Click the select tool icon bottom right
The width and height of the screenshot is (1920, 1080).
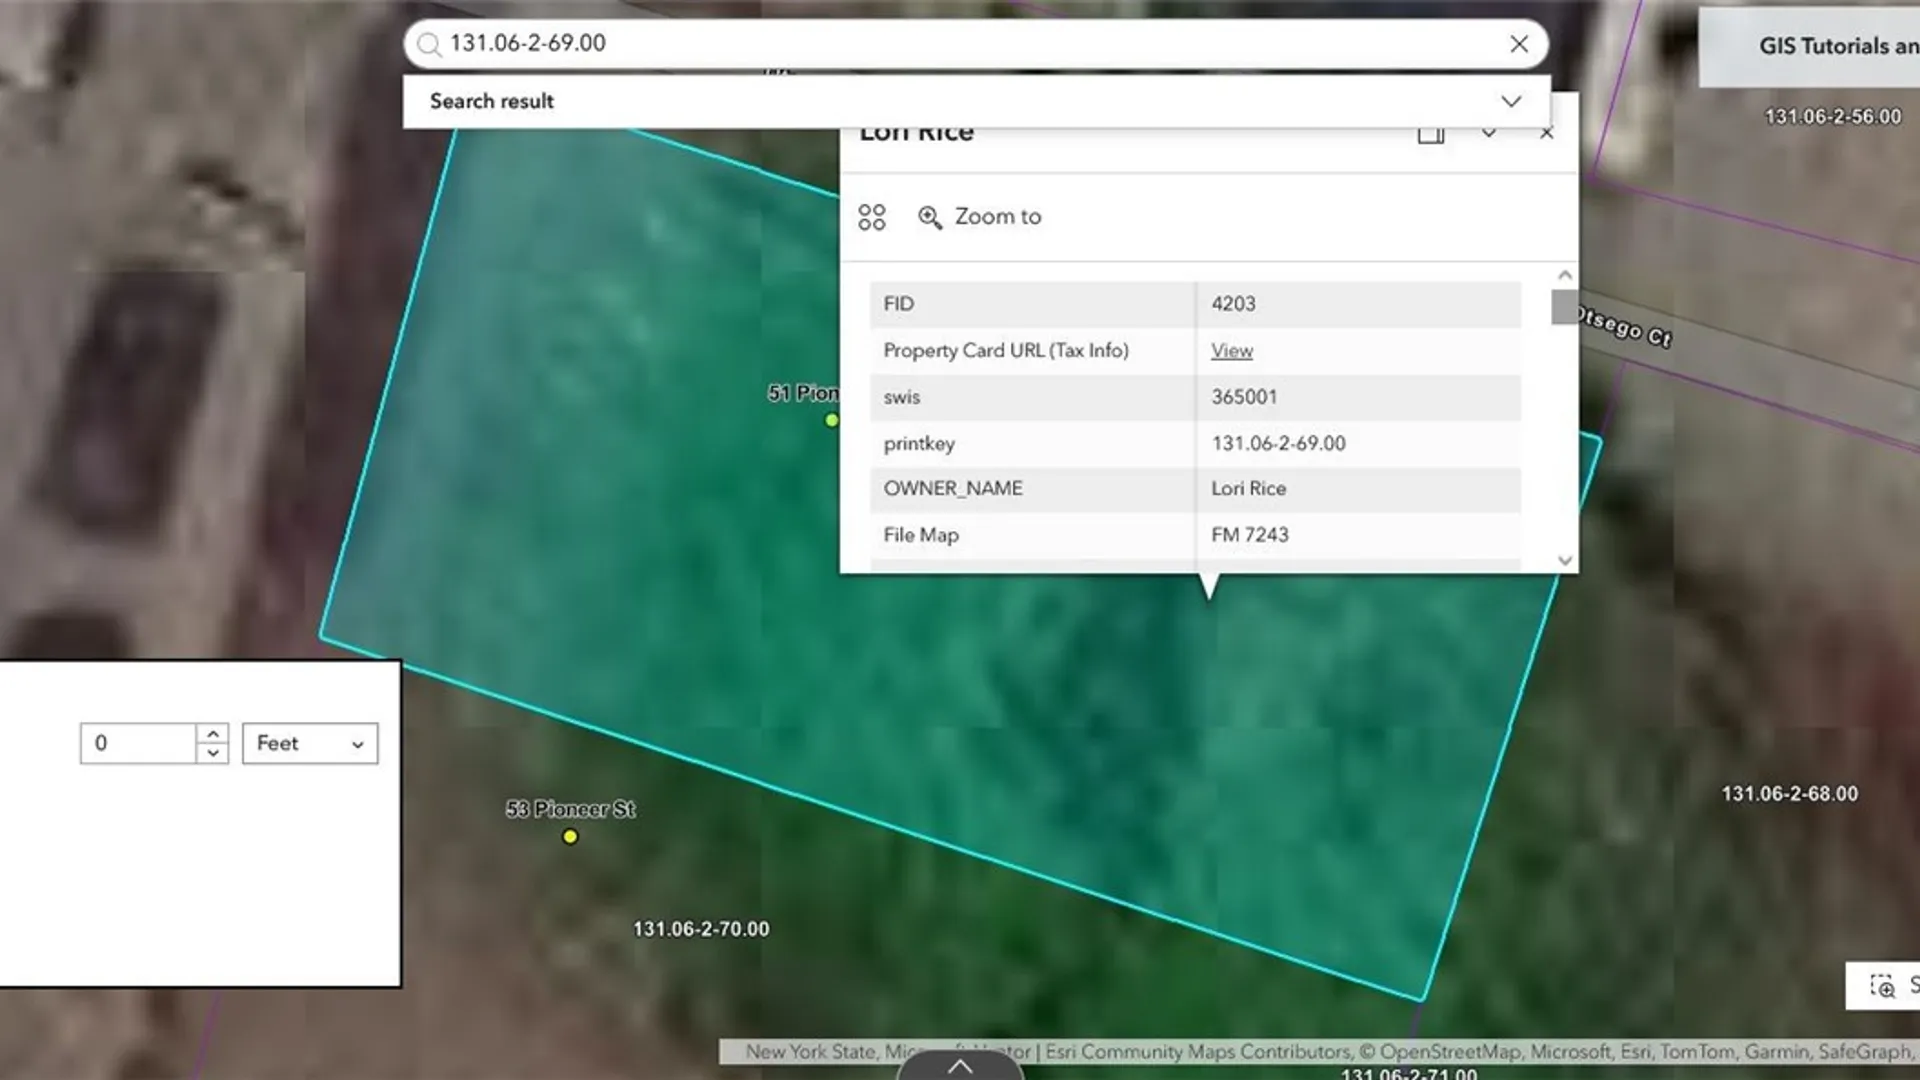pos(1882,986)
